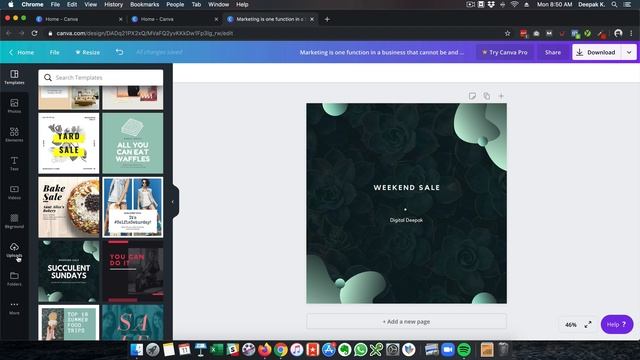This screenshot has width=640, height=360.
Task: Enter fullscreen presentation mode
Action: (x=588, y=324)
